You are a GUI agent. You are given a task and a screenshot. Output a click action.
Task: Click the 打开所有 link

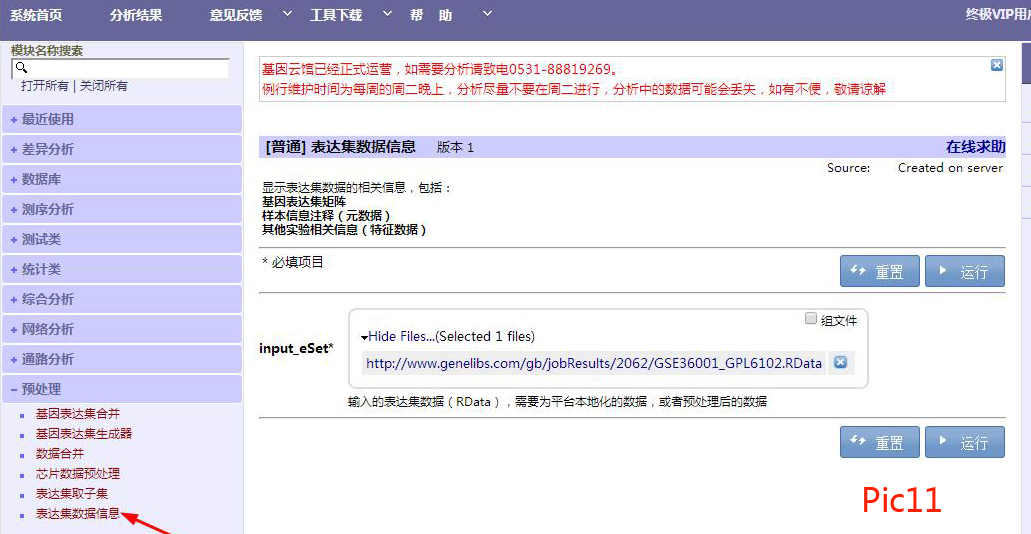[x=45, y=86]
